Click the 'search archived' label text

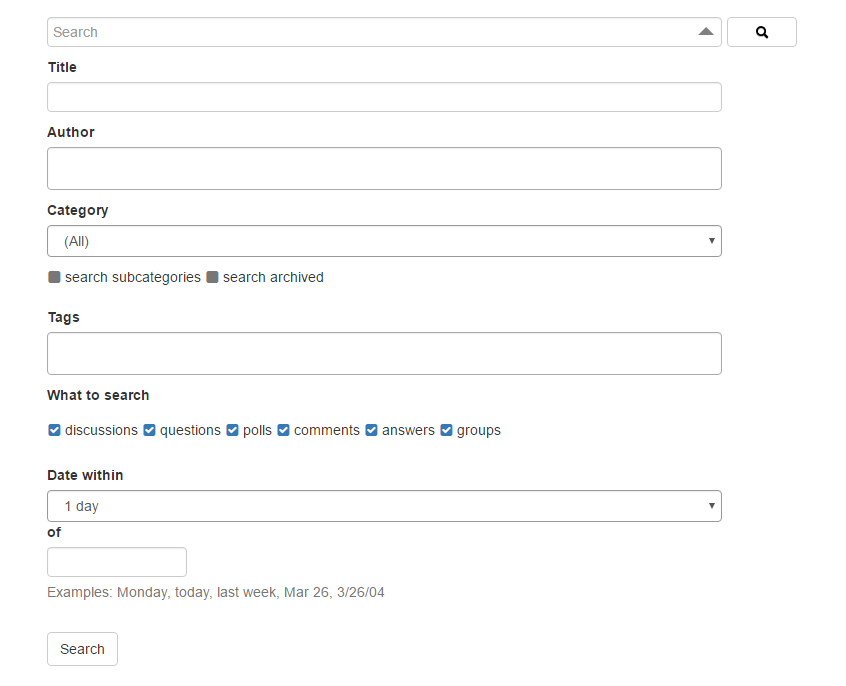point(273,277)
